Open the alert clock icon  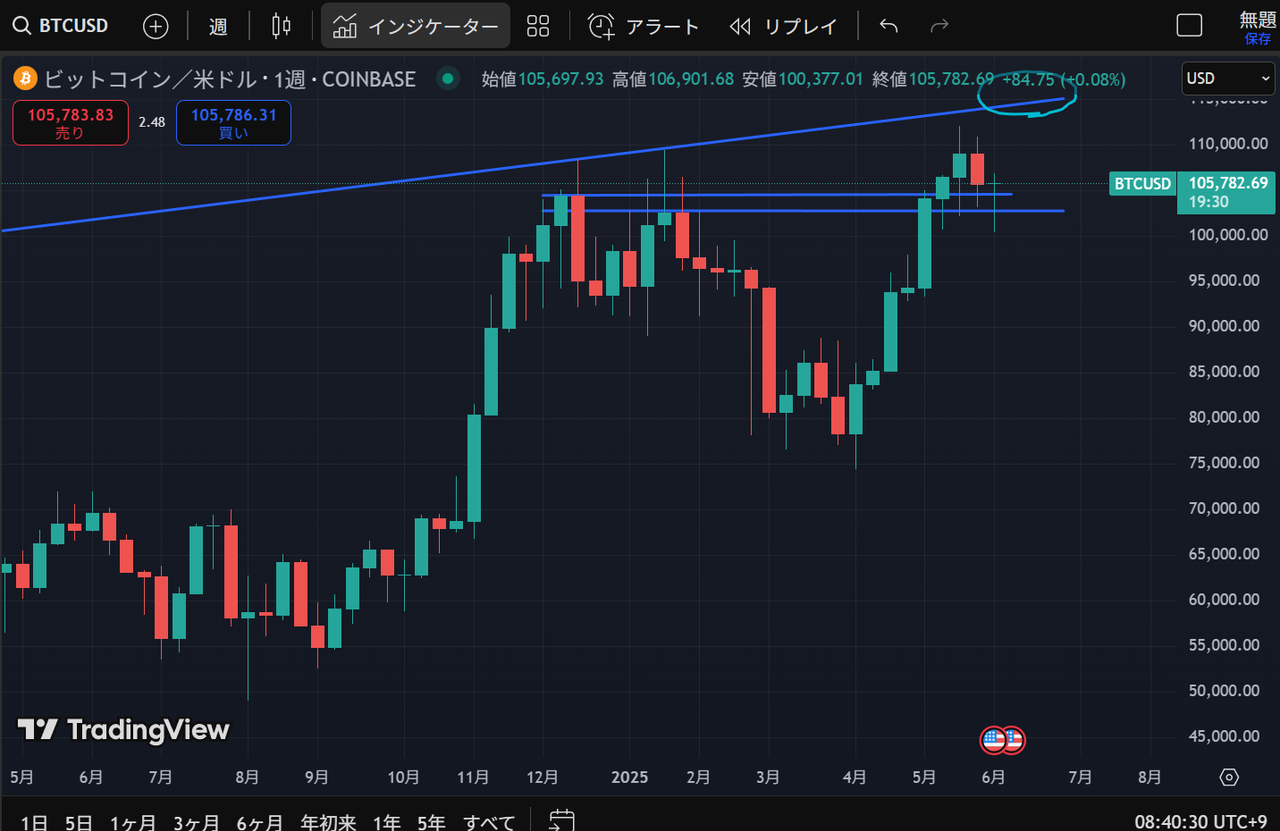(x=601, y=26)
